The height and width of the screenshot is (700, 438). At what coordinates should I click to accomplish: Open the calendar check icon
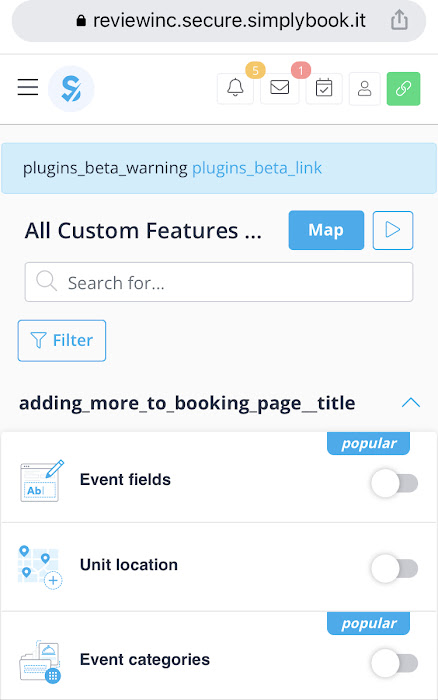[324, 88]
